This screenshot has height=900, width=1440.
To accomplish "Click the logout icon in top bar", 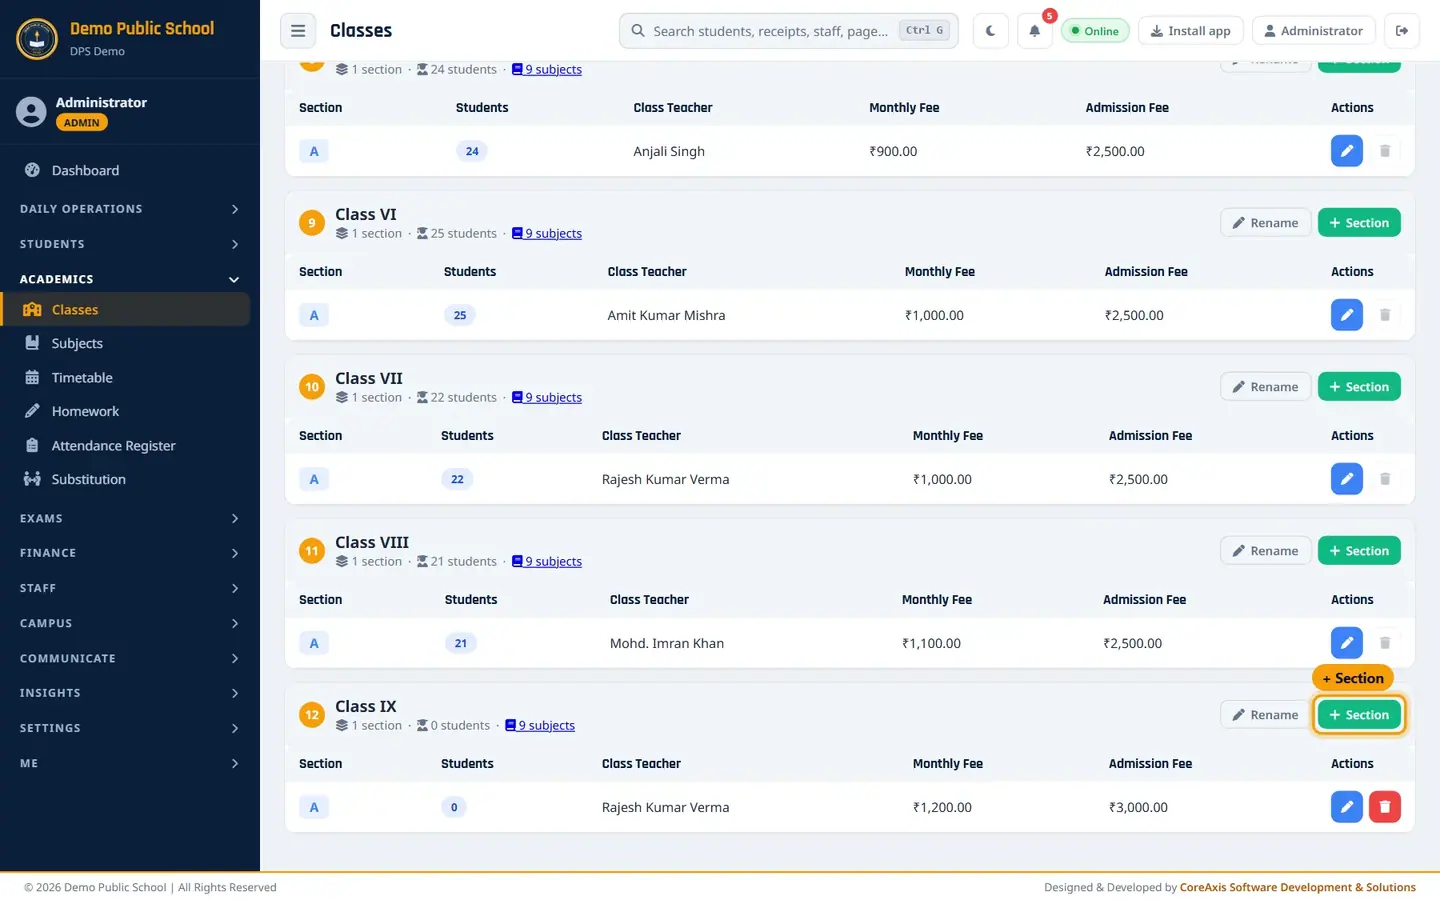I will coord(1402,31).
